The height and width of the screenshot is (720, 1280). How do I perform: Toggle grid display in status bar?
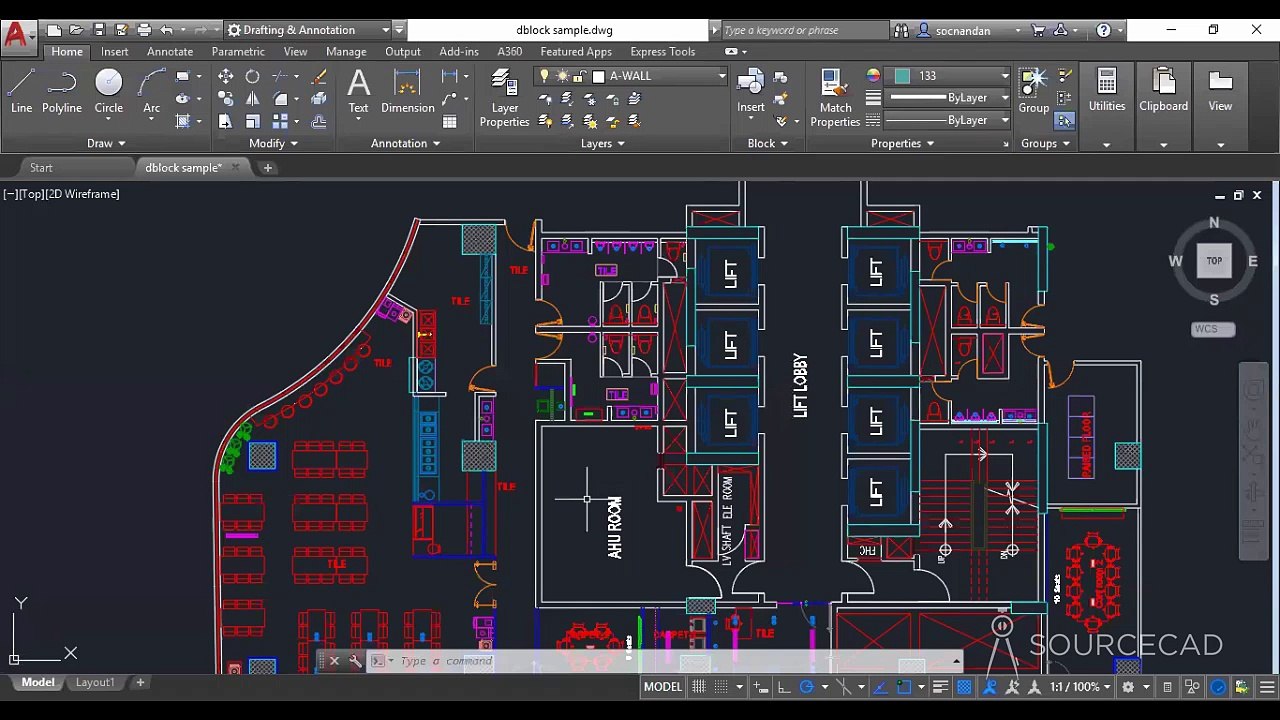pyautogui.click(x=698, y=687)
